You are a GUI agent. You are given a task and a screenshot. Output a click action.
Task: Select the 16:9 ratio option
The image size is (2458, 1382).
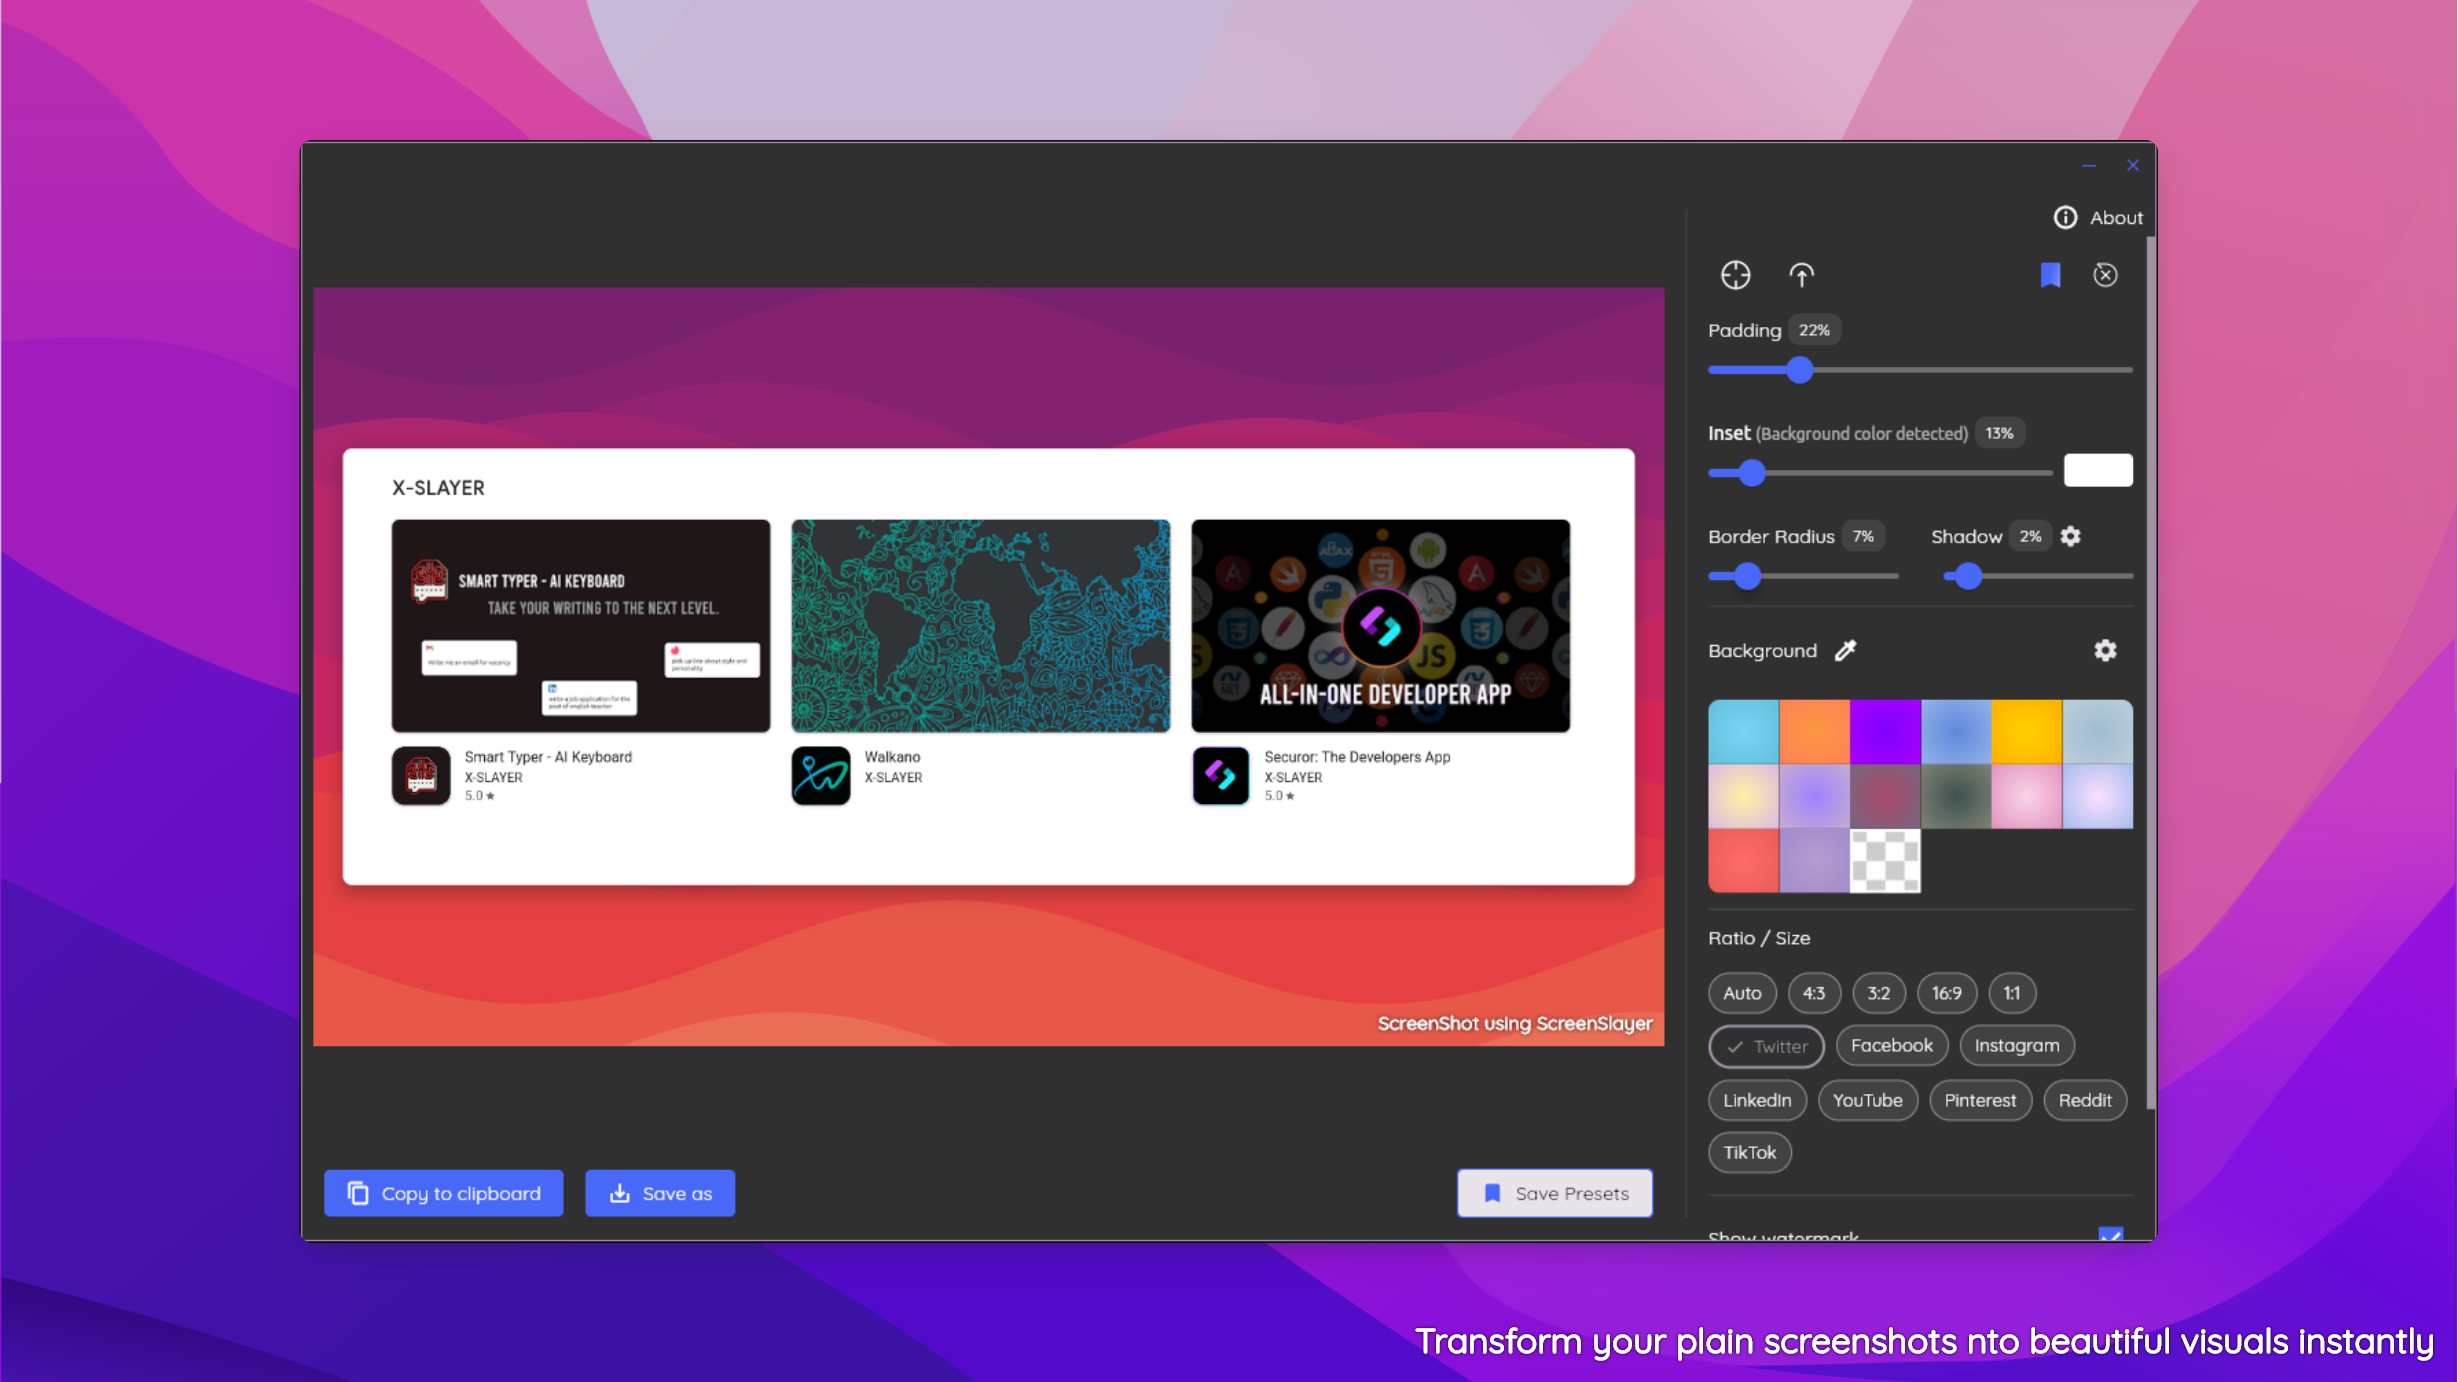tap(1947, 993)
